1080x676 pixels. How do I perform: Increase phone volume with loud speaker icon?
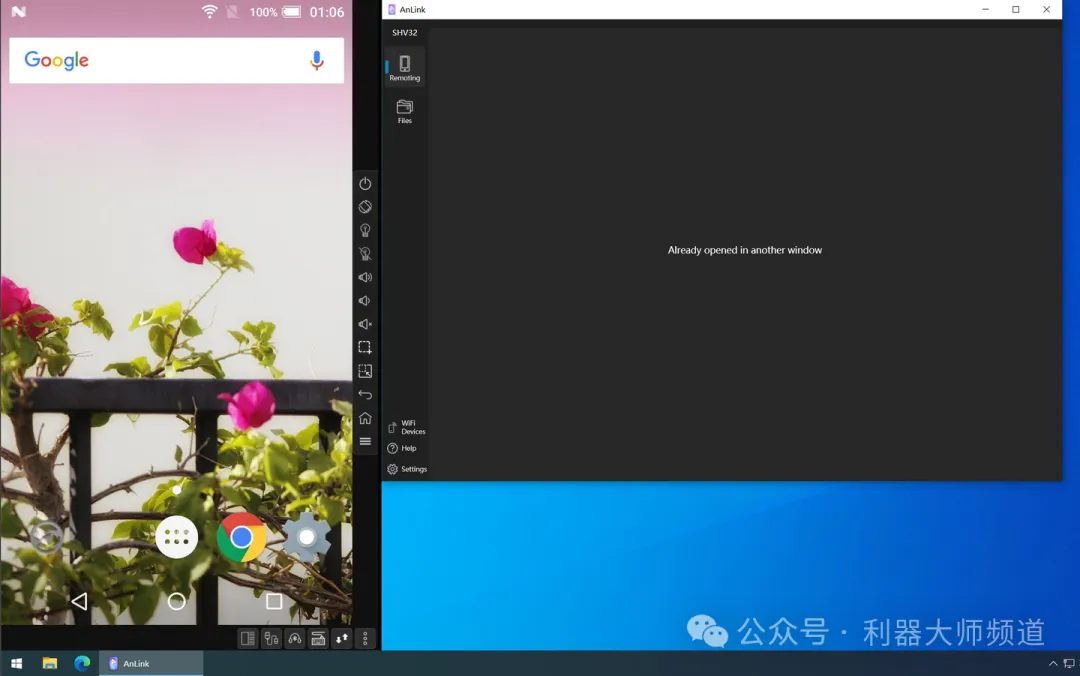tap(365, 277)
